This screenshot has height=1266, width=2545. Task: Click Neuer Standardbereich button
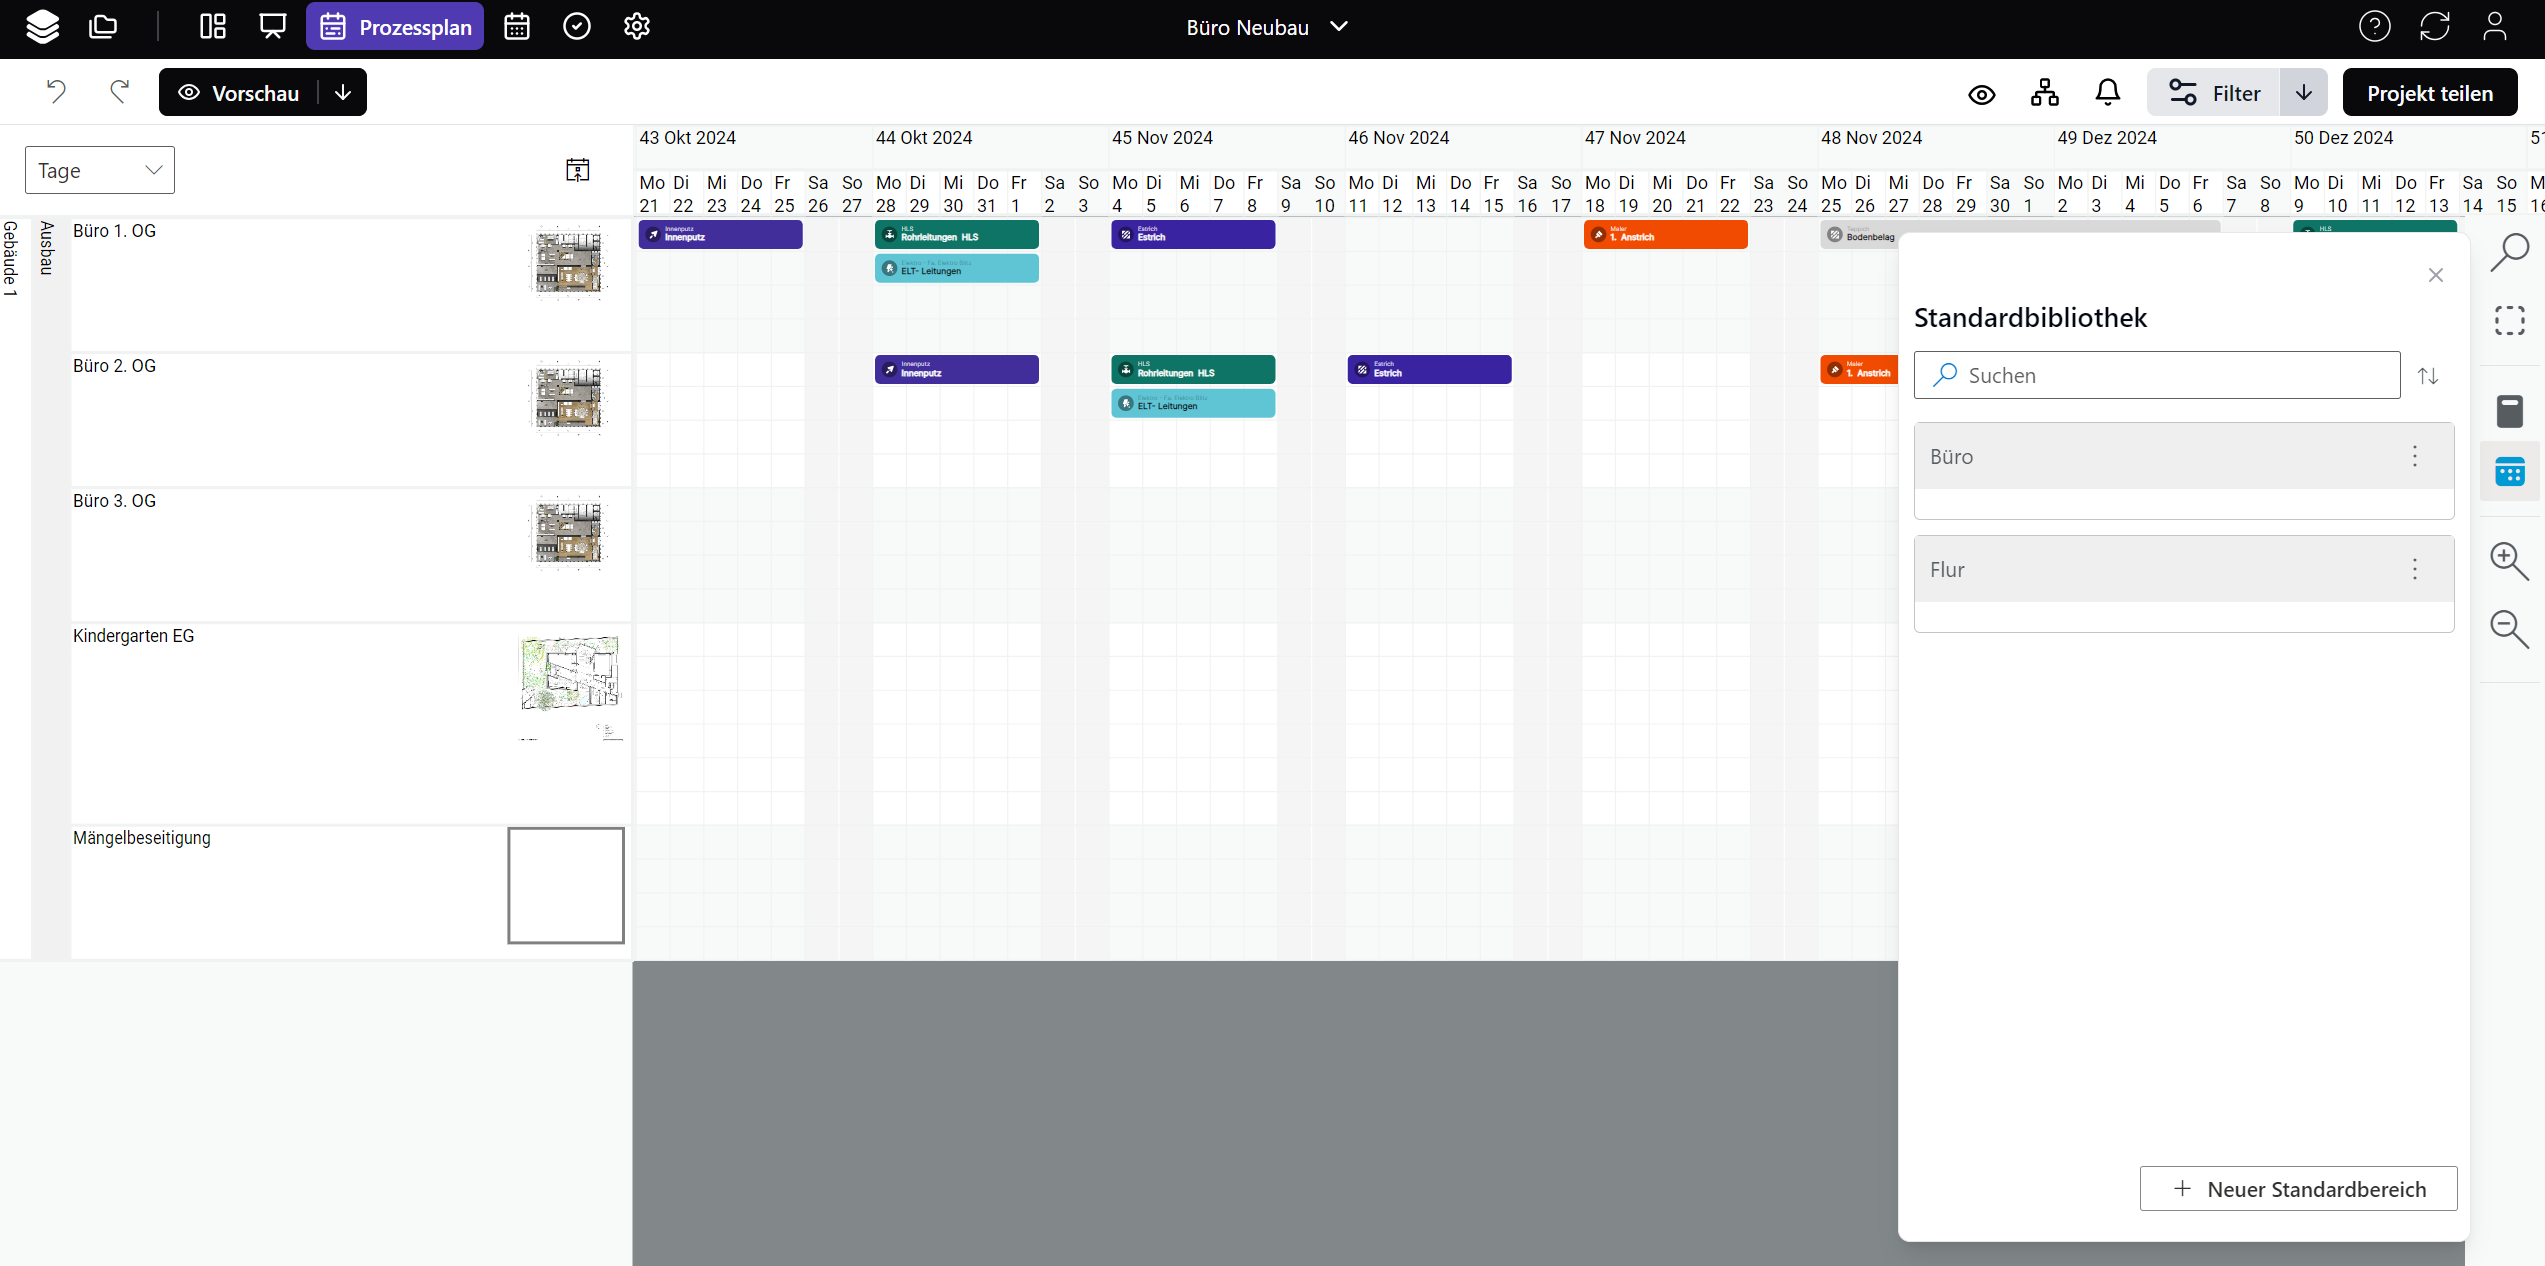(x=2298, y=1189)
